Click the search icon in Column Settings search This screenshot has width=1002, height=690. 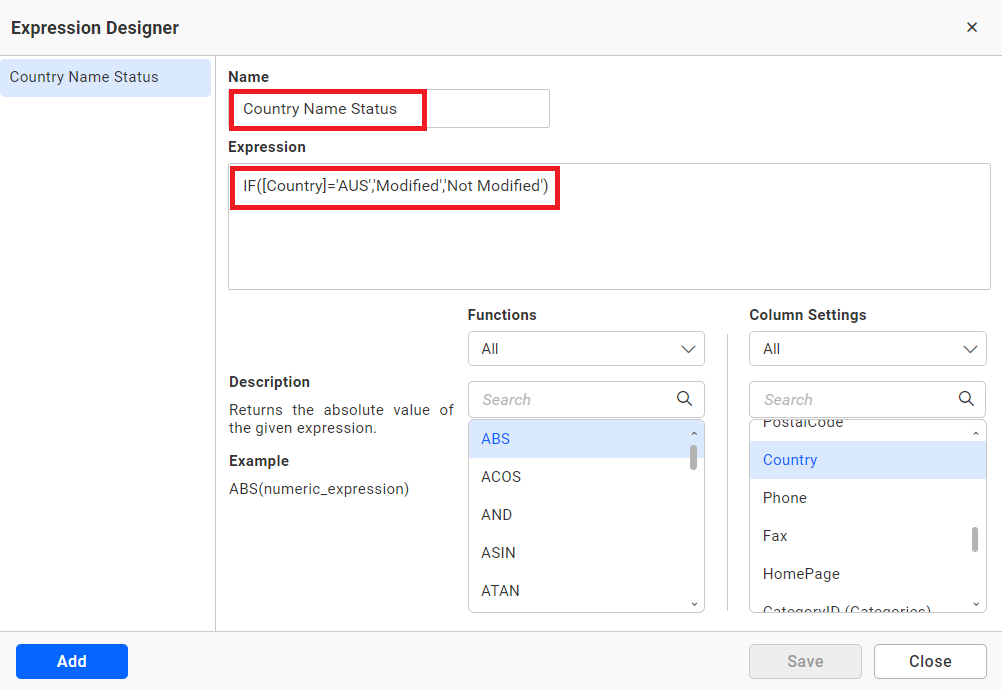(x=966, y=399)
